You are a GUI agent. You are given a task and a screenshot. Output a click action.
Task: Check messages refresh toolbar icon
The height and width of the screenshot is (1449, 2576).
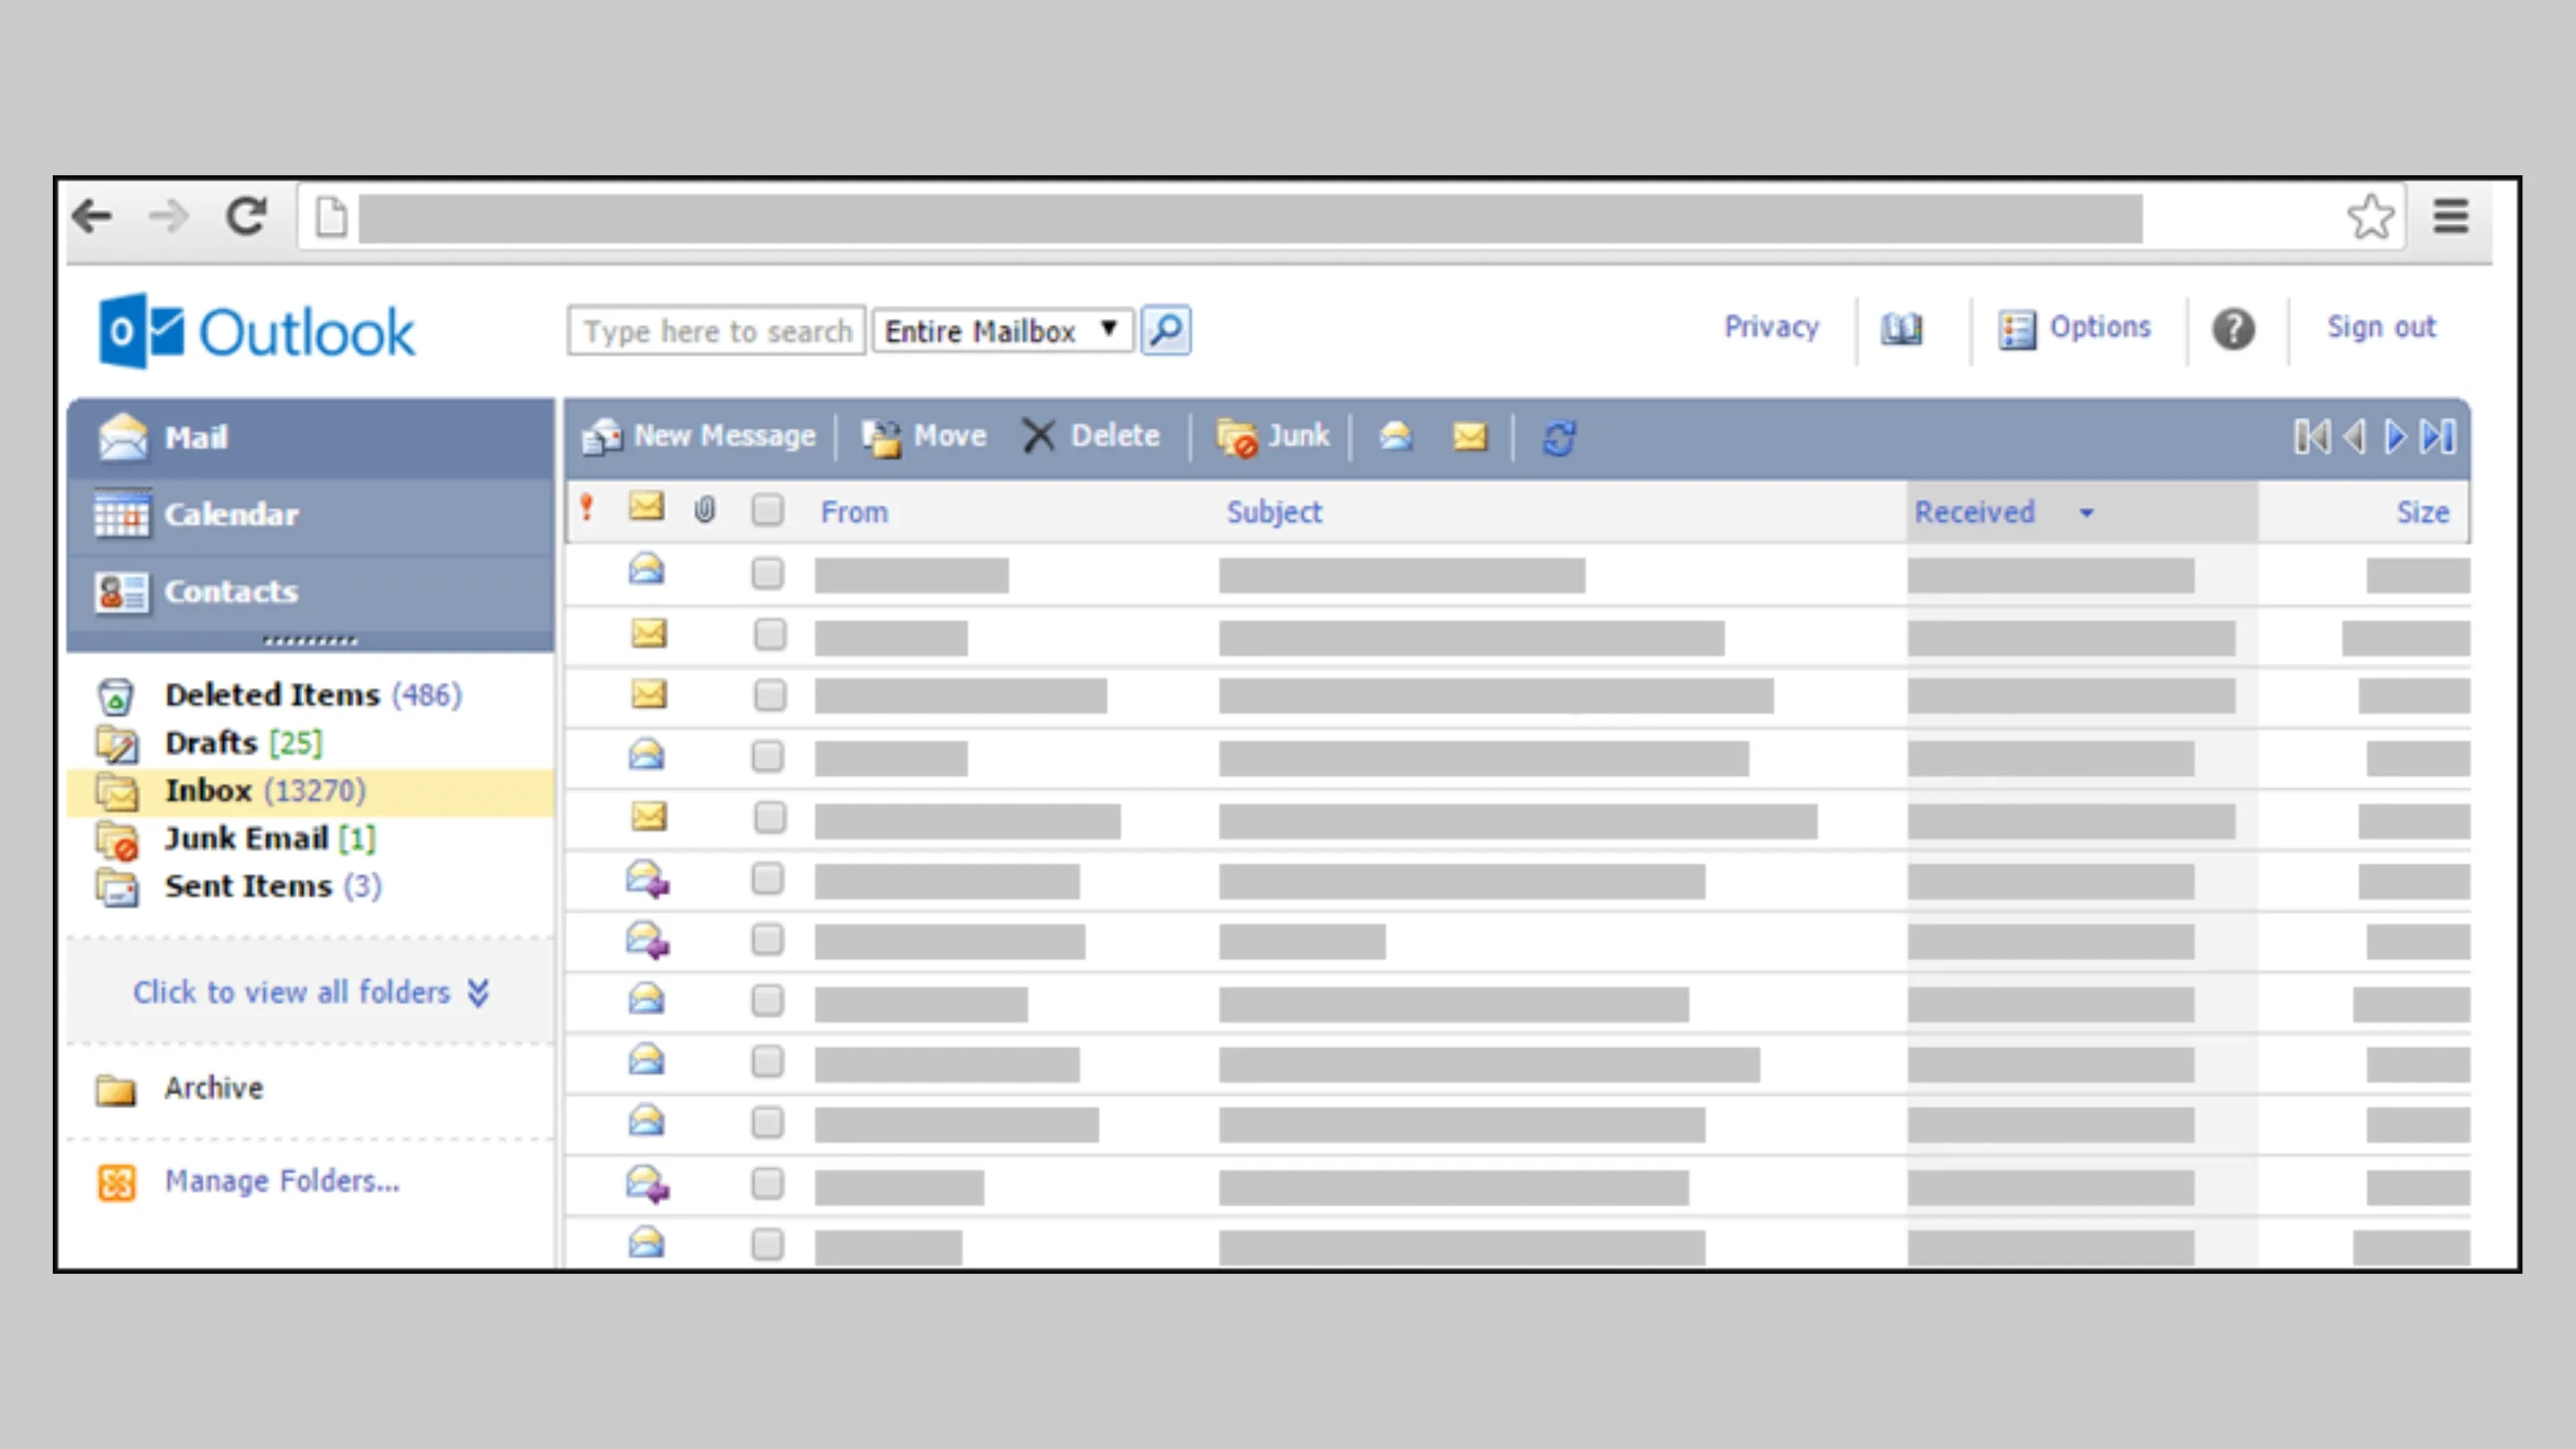click(1559, 437)
